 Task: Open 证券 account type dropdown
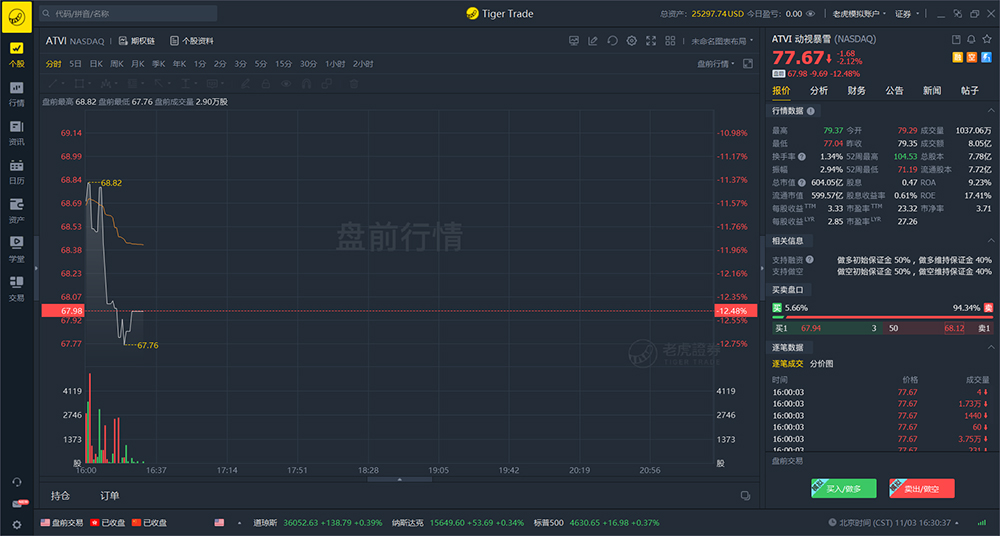(x=907, y=13)
